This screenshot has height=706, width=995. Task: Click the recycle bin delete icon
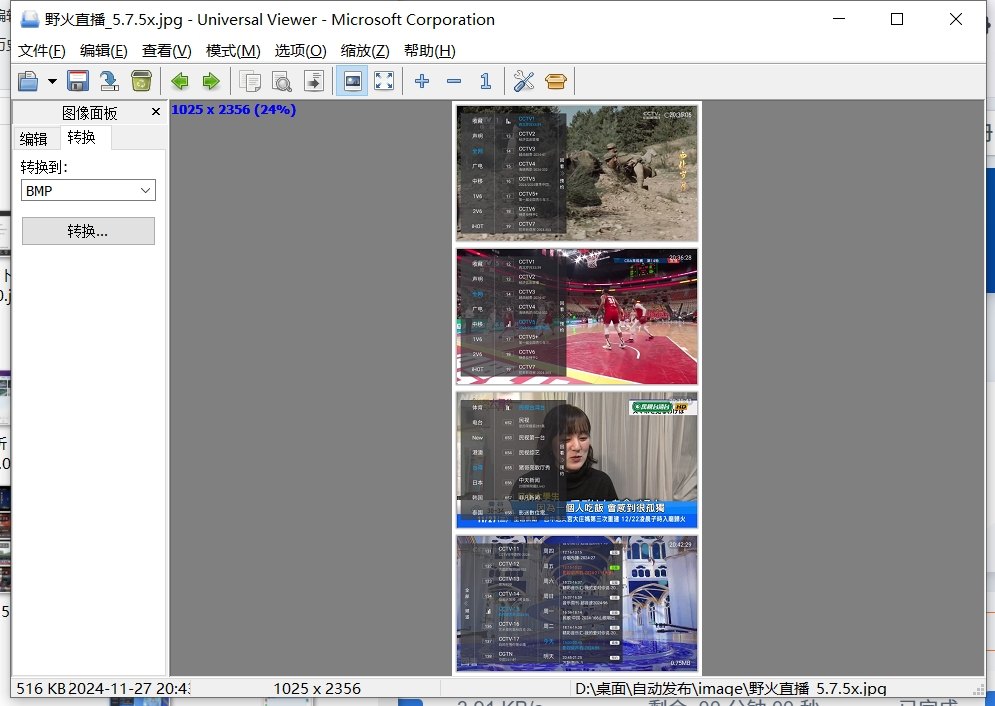141,81
